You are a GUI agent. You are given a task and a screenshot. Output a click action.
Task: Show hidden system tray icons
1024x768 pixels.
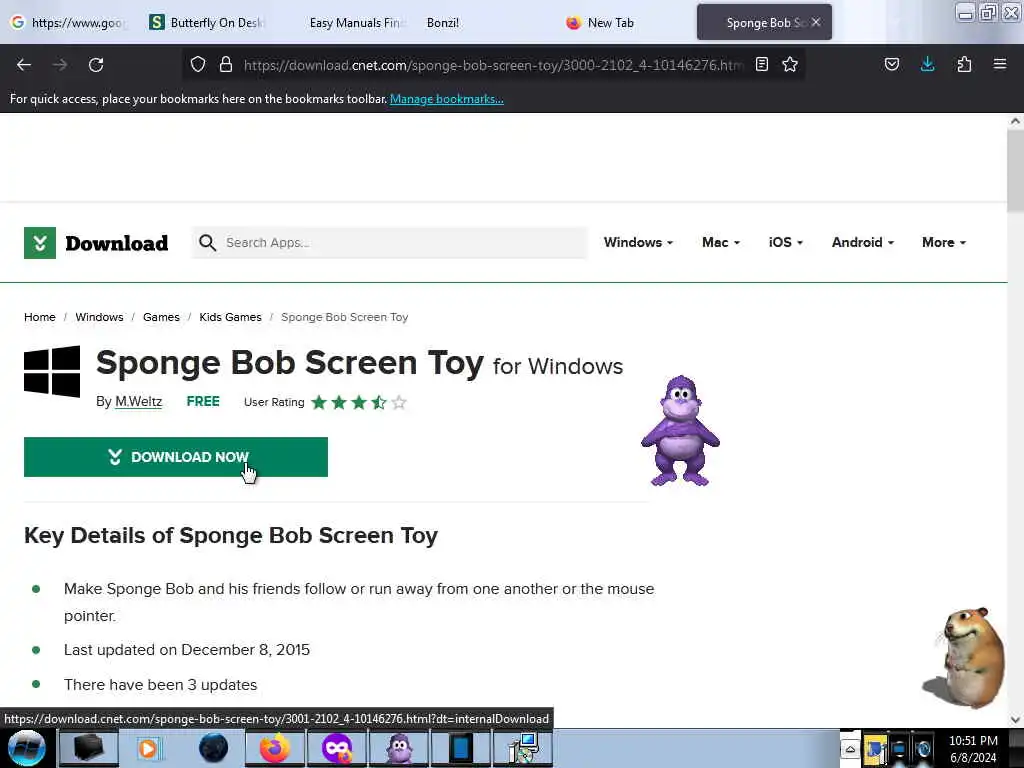click(x=850, y=749)
